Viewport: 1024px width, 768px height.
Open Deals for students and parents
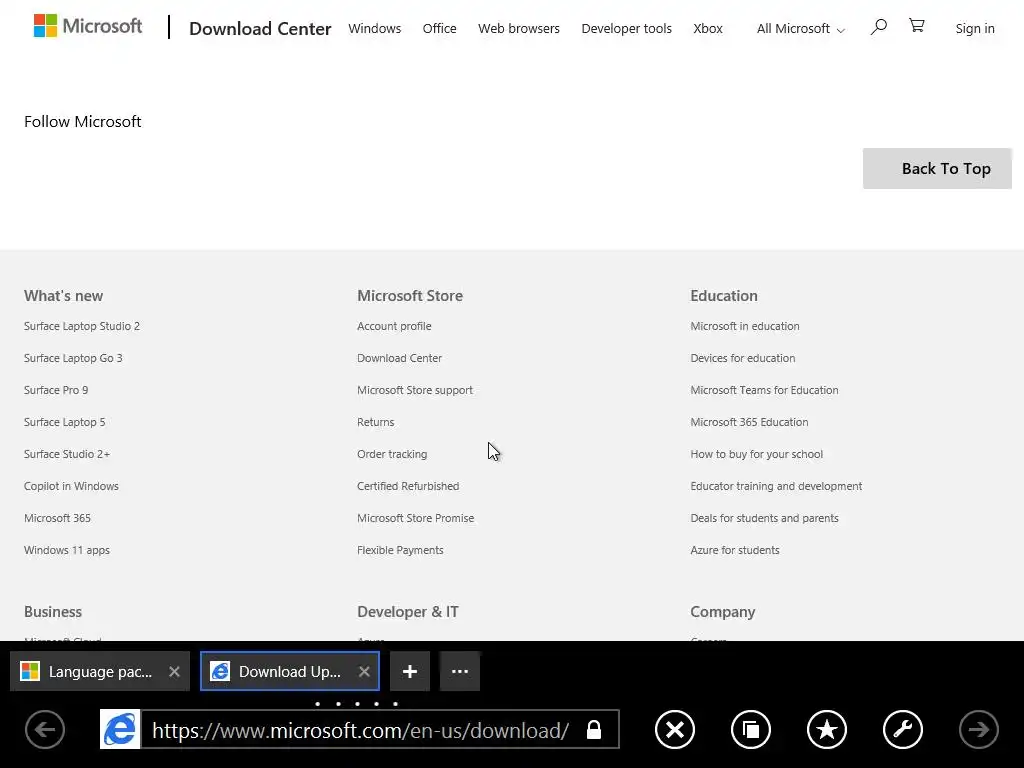click(764, 518)
